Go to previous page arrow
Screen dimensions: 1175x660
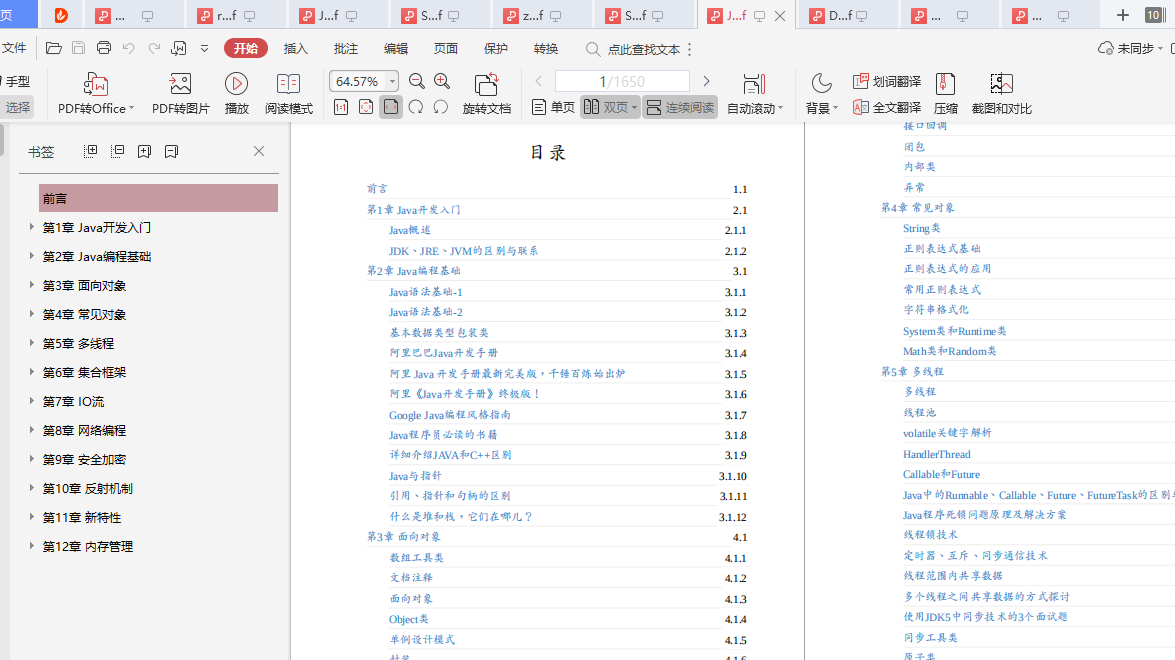(538, 81)
